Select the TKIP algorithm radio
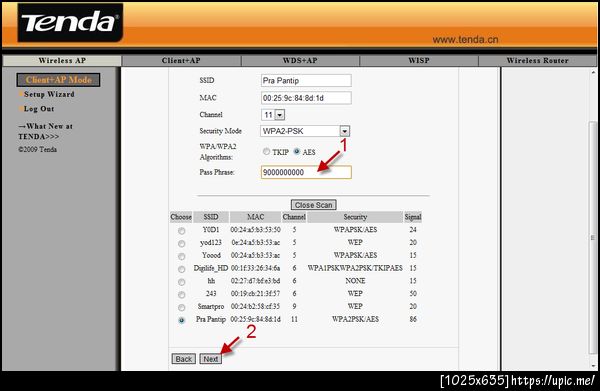This screenshot has height=391, width=600. [x=266, y=152]
